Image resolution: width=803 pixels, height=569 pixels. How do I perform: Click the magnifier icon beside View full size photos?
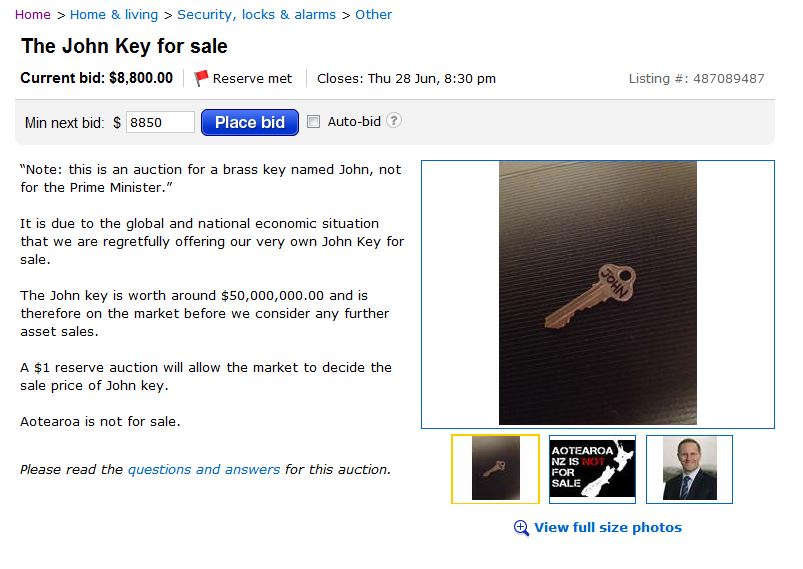(x=521, y=528)
